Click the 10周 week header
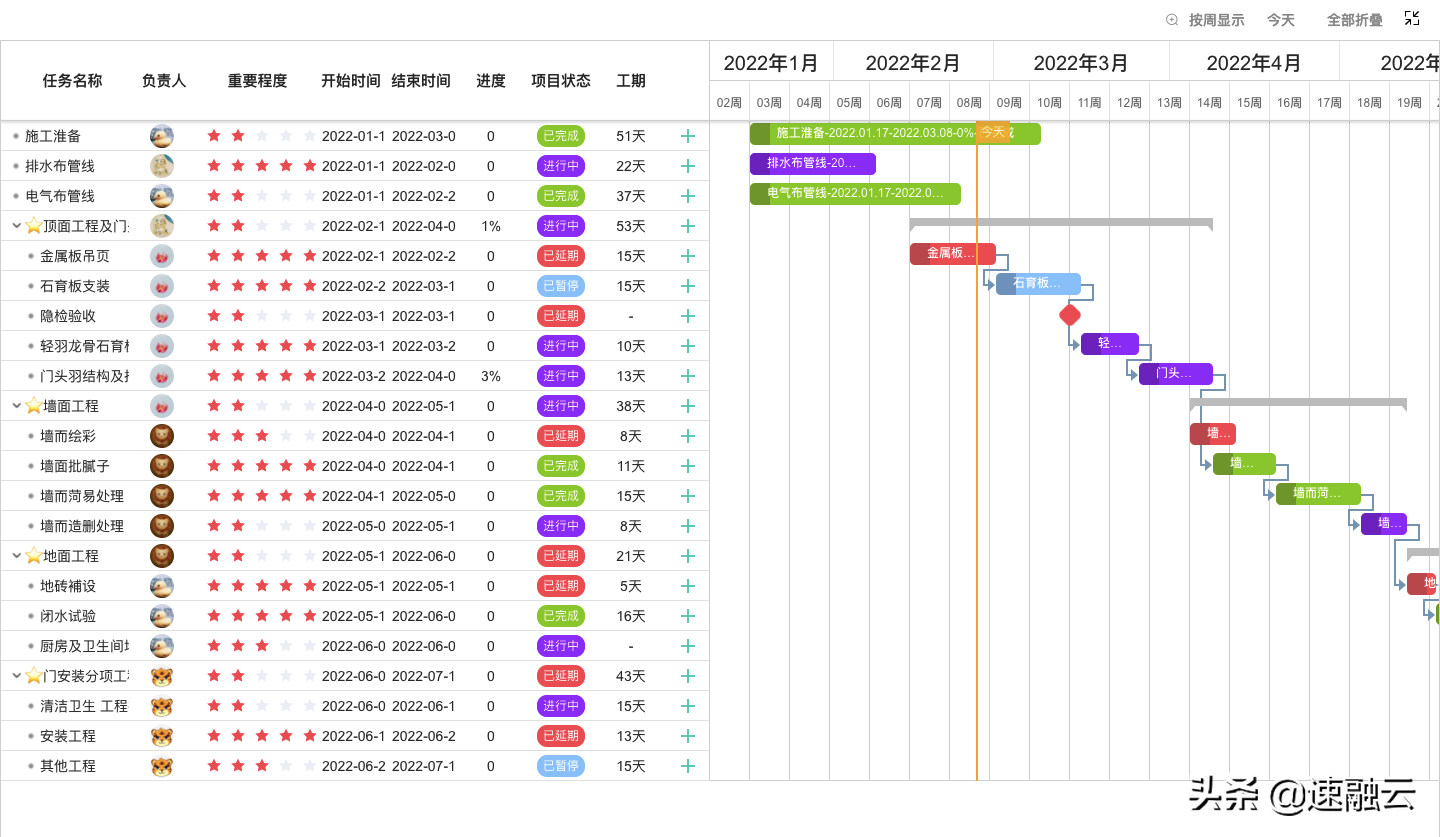The image size is (1440, 837). pos(1049,103)
